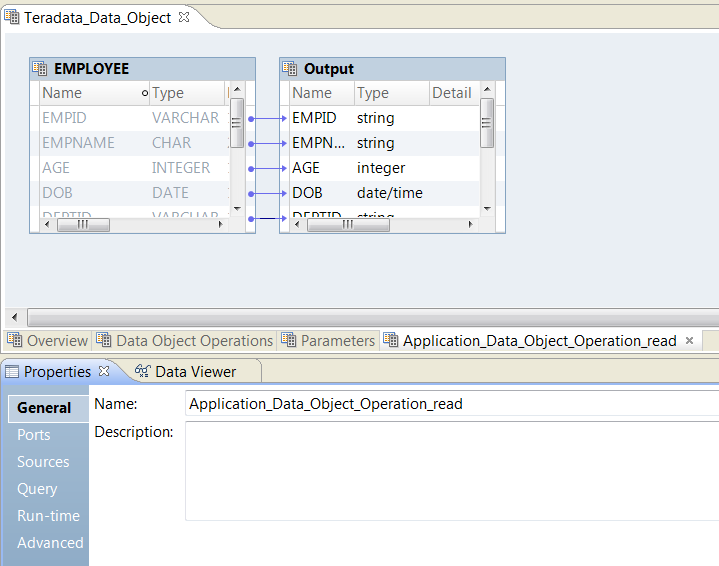Click the Properties view icon

12,372
